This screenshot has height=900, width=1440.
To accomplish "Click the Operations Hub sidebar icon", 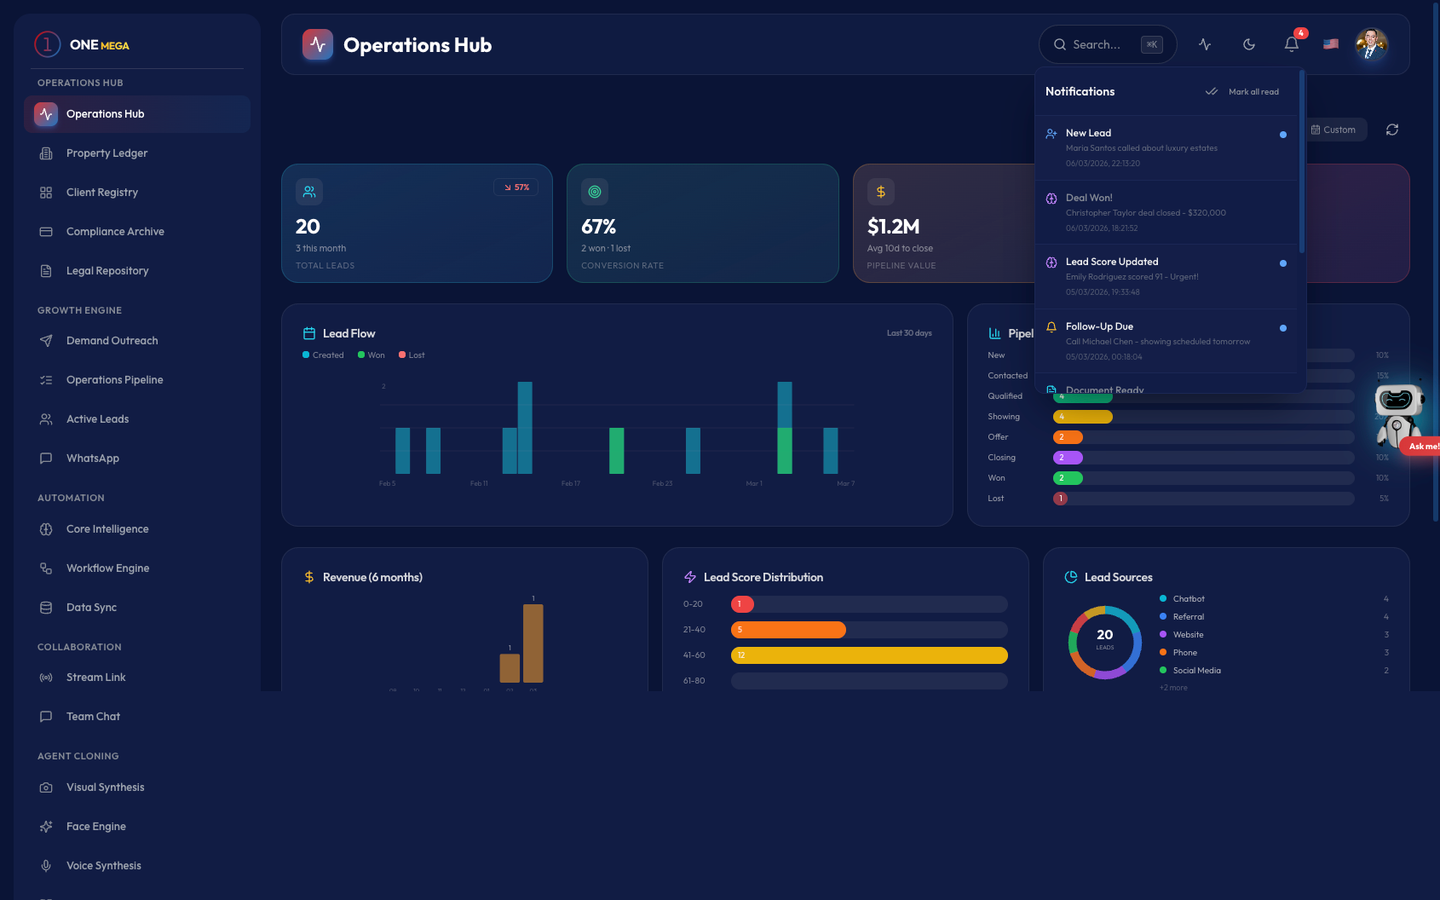I will coord(46,114).
